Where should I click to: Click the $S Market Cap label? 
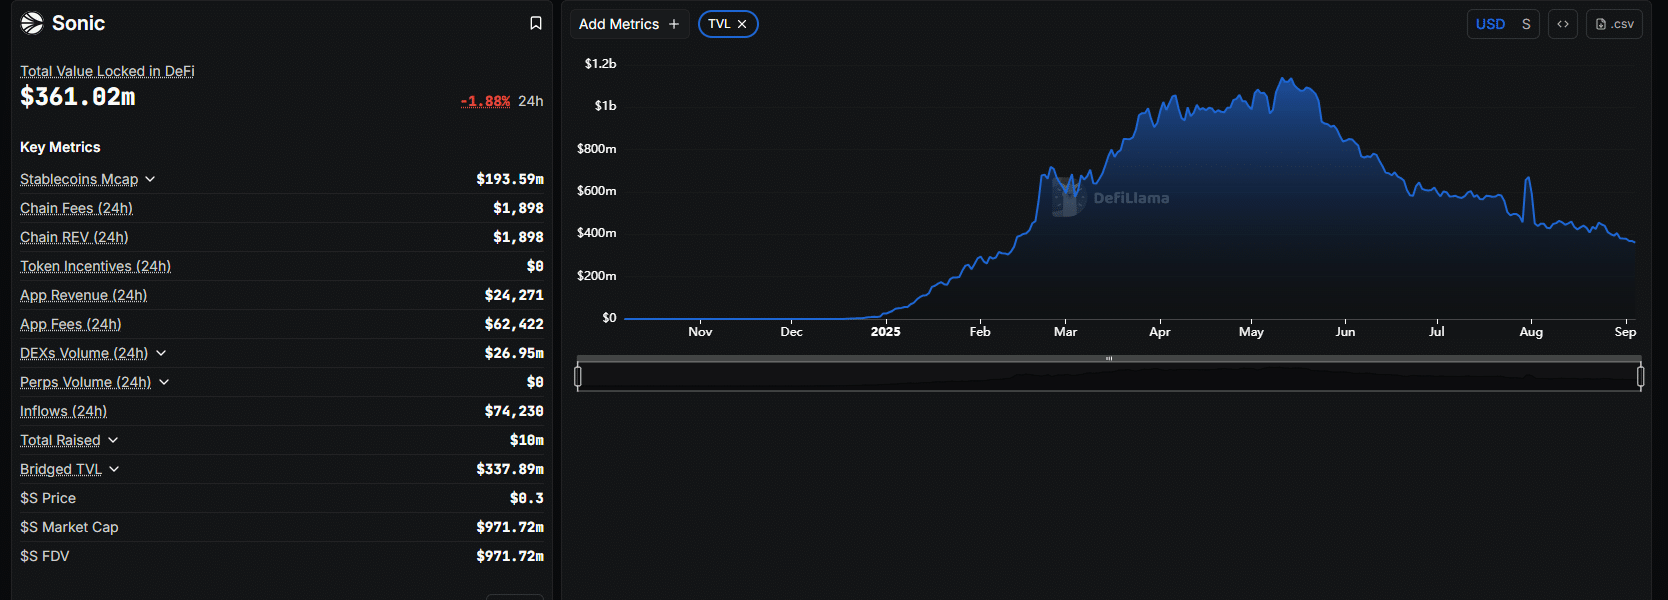point(69,527)
